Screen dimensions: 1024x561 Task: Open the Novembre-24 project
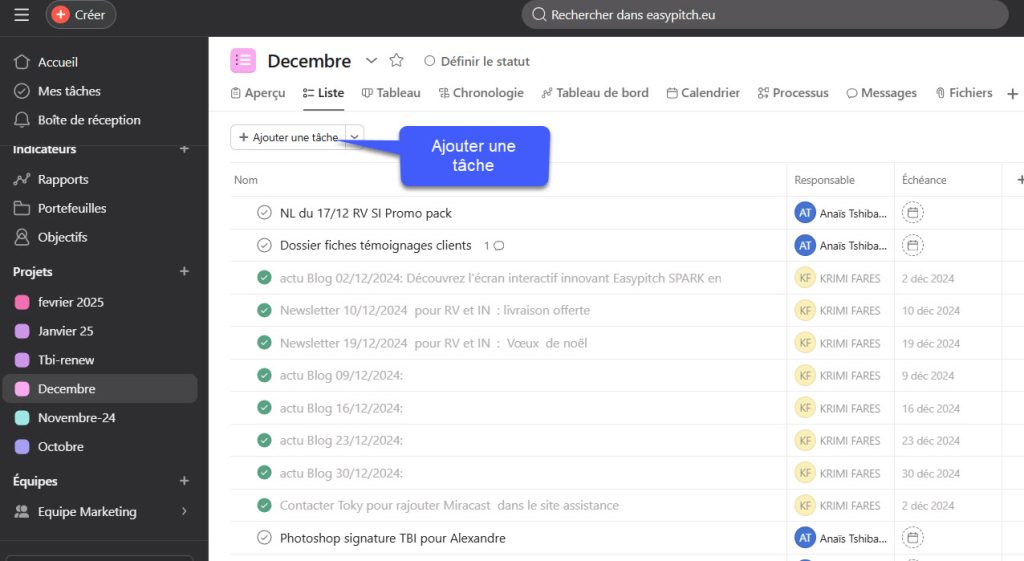tap(76, 417)
